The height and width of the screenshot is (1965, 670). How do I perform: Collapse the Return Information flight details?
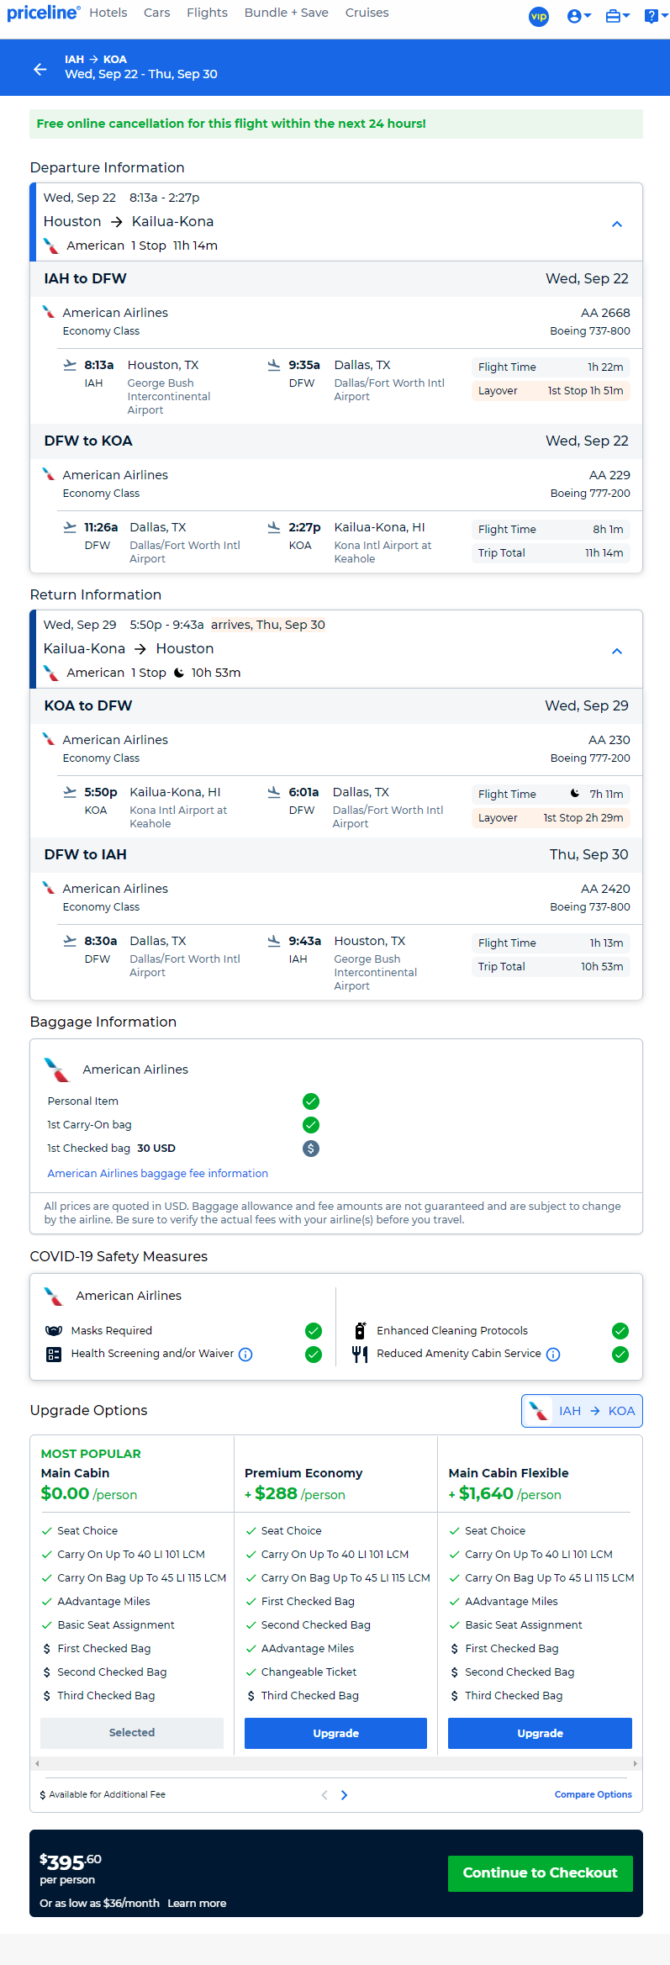pos(617,651)
